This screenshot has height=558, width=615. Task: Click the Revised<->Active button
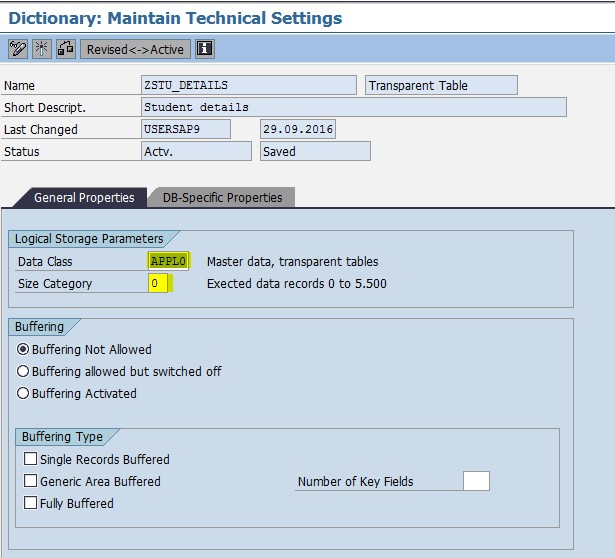coord(135,49)
